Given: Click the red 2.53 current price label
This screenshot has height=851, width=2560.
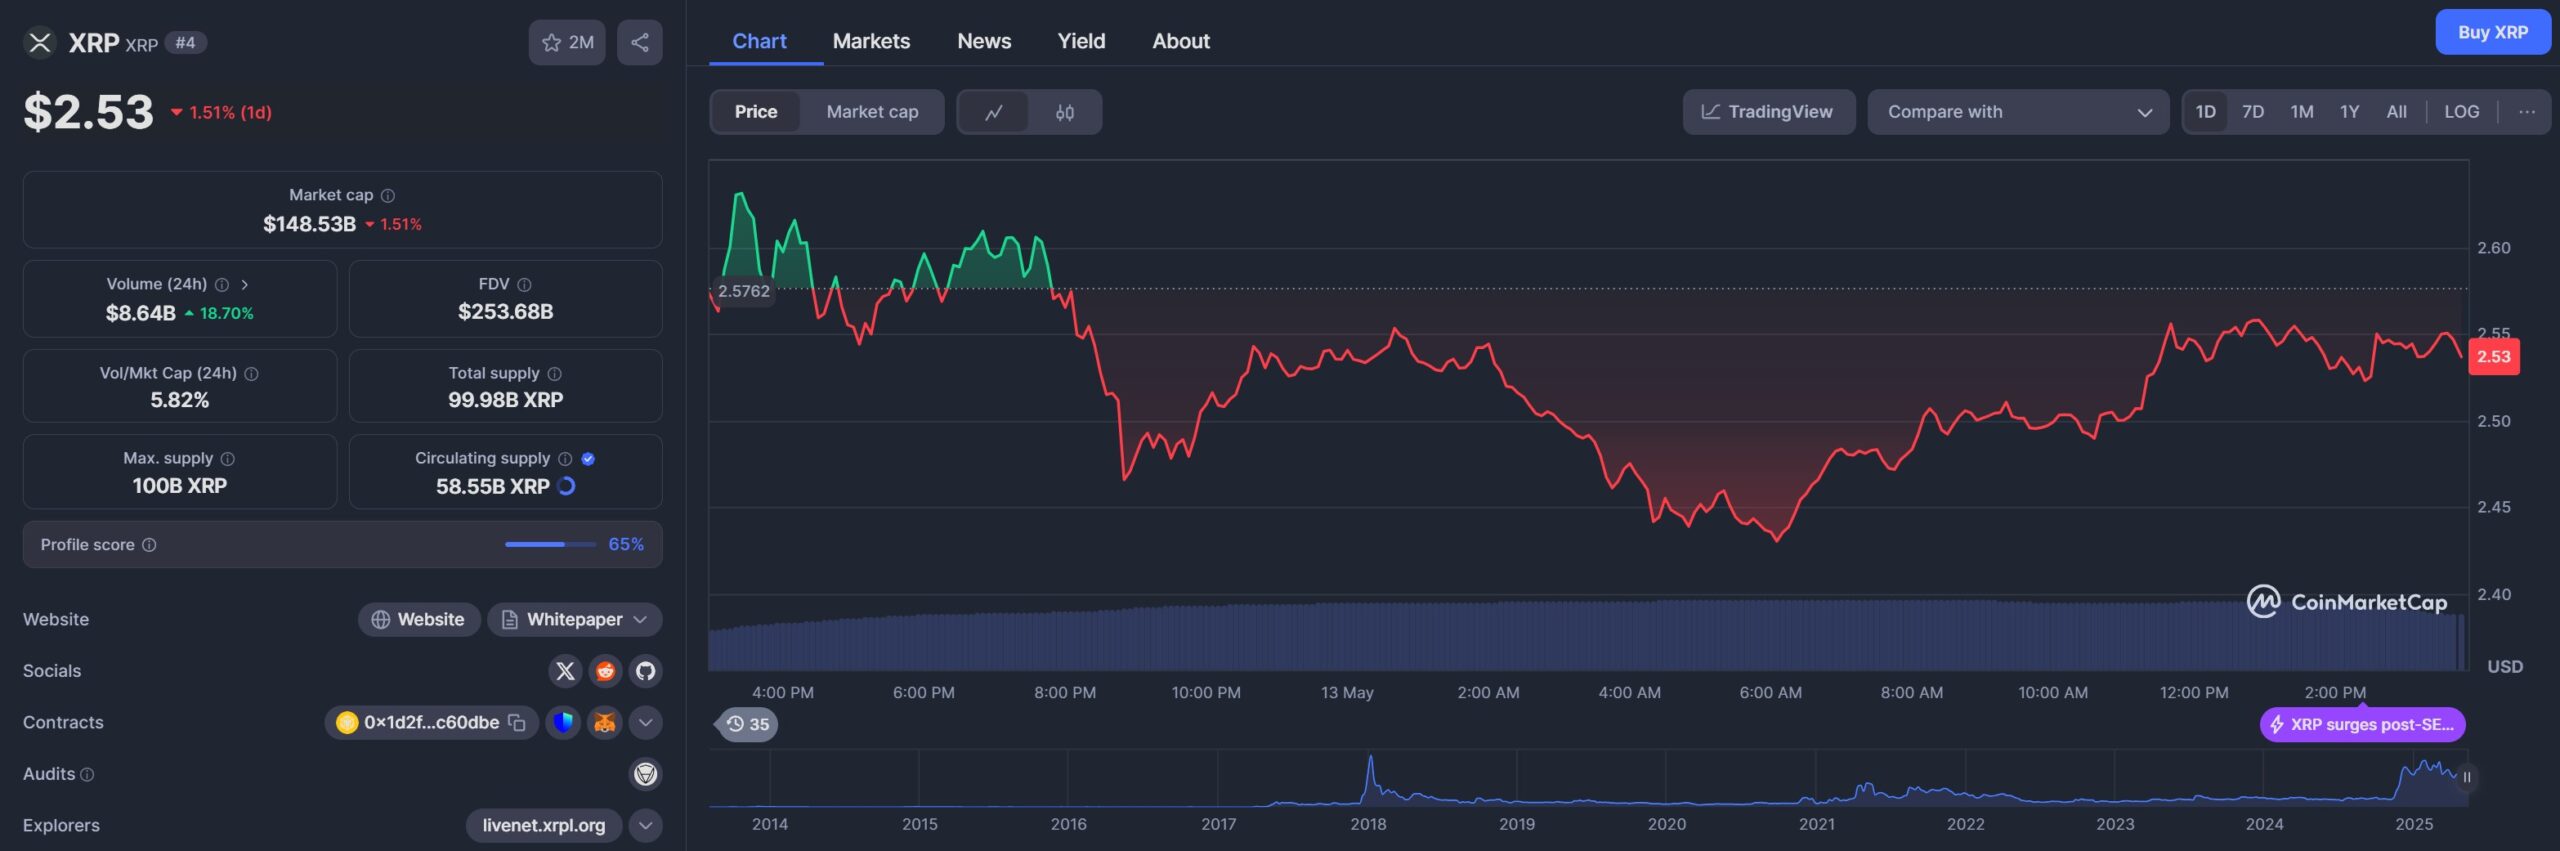Looking at the screenshot, I should (x=2494, y=357).
